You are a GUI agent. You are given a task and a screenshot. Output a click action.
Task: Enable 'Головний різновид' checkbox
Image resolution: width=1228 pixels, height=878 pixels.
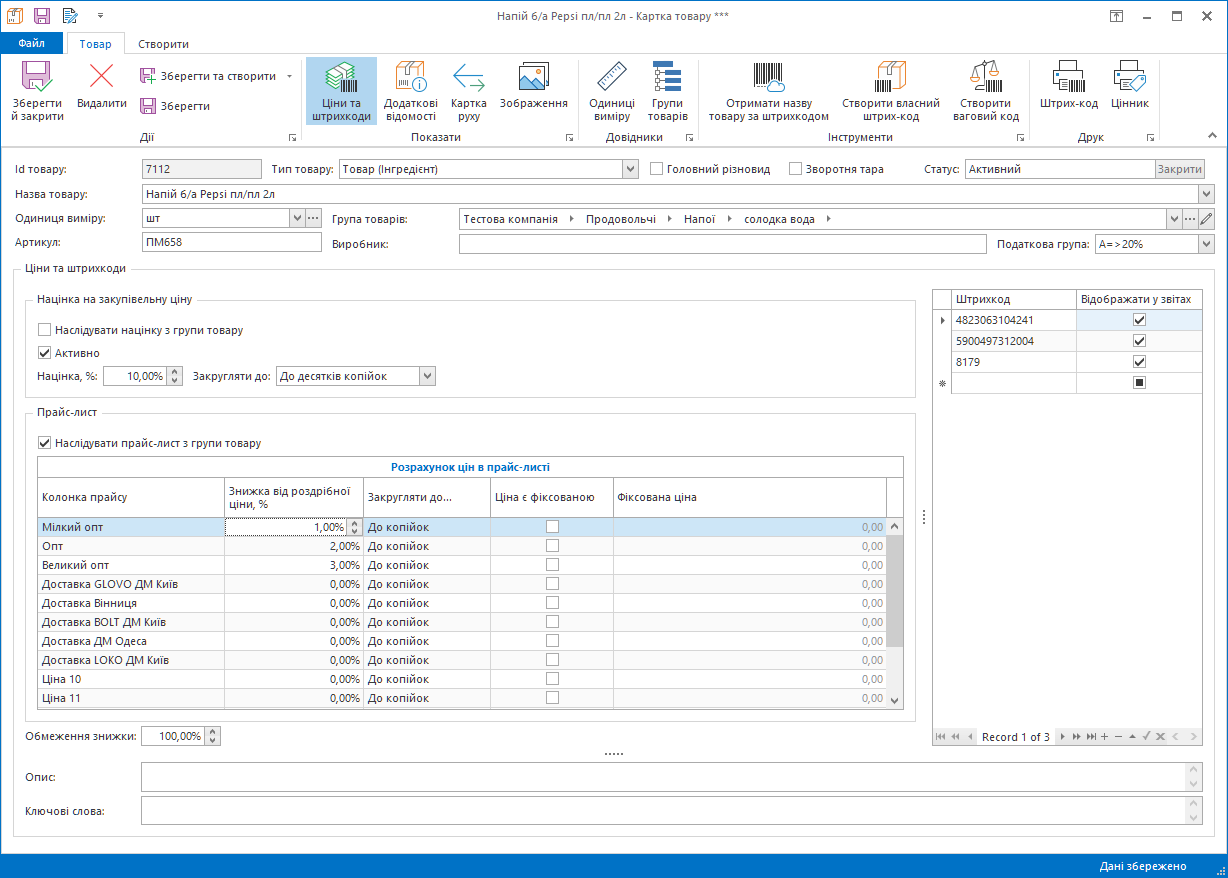click(x=657, y=169)
